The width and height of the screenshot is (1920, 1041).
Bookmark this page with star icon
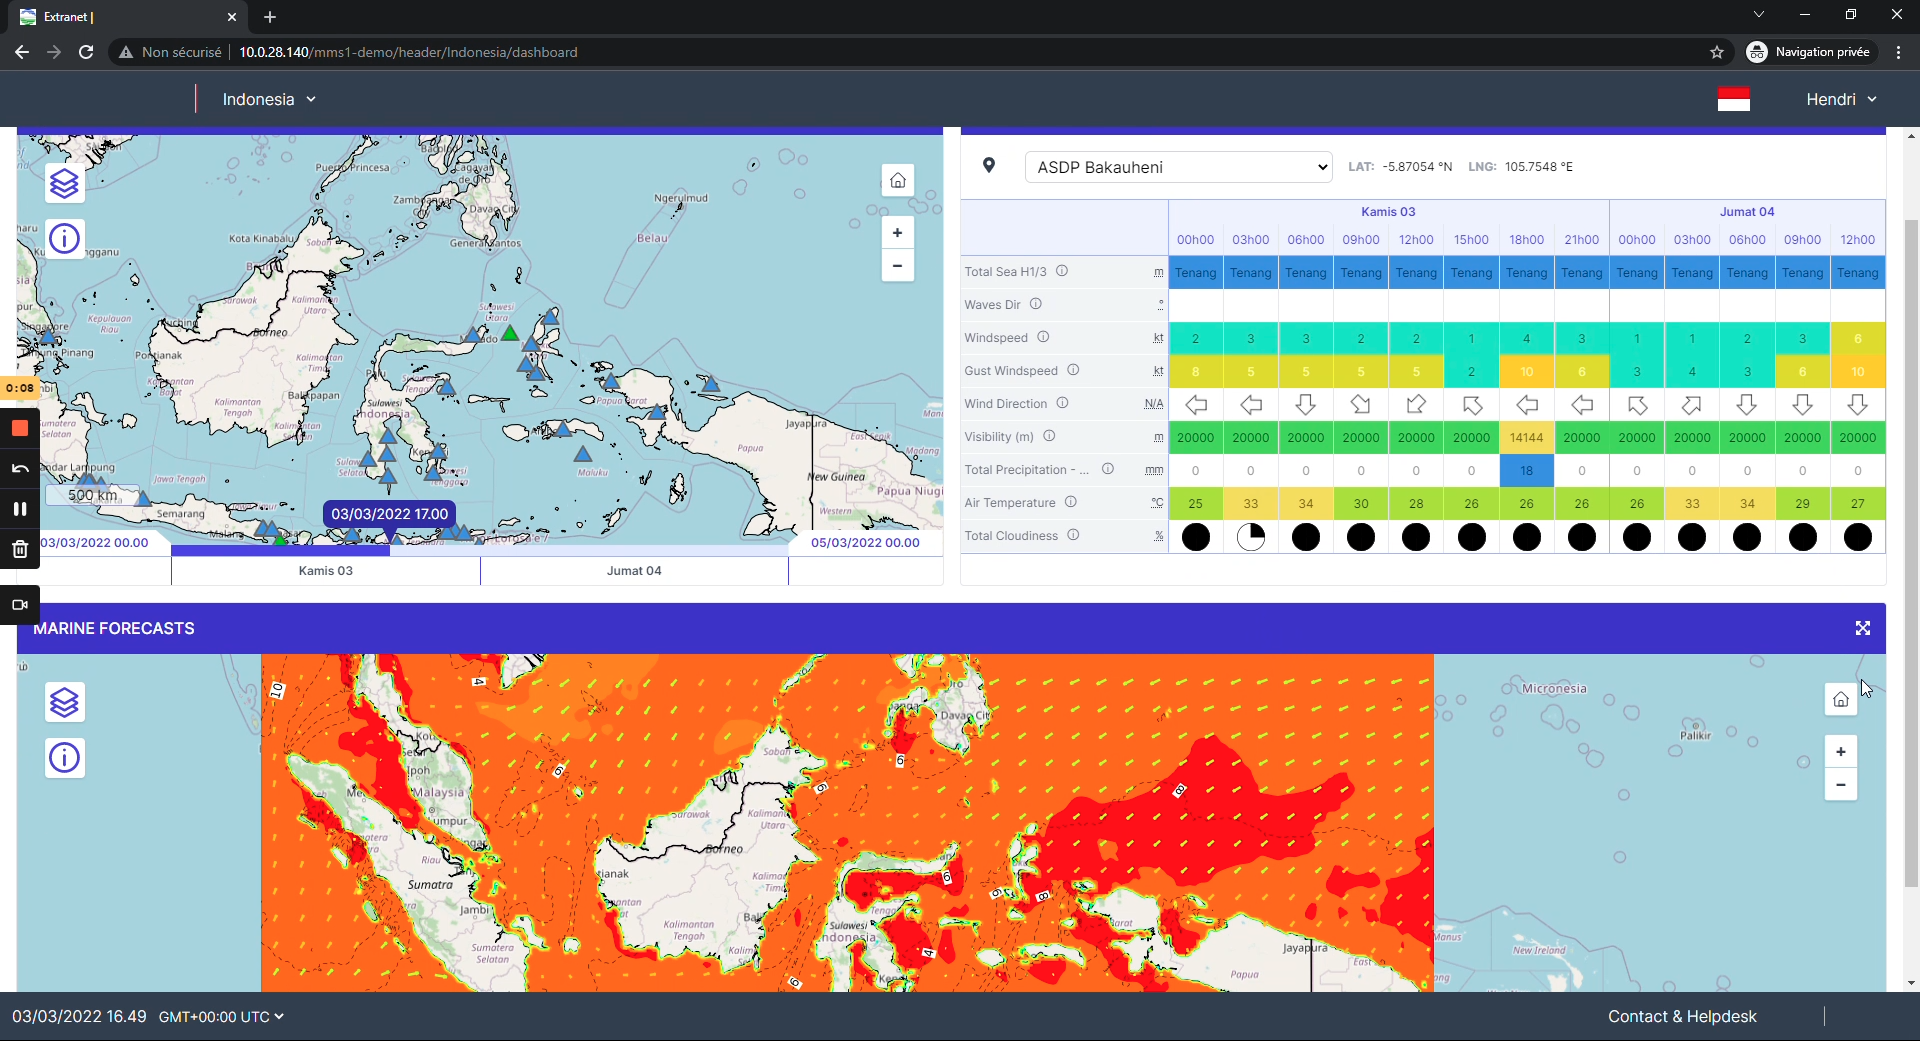click(x=1717, y=52)
